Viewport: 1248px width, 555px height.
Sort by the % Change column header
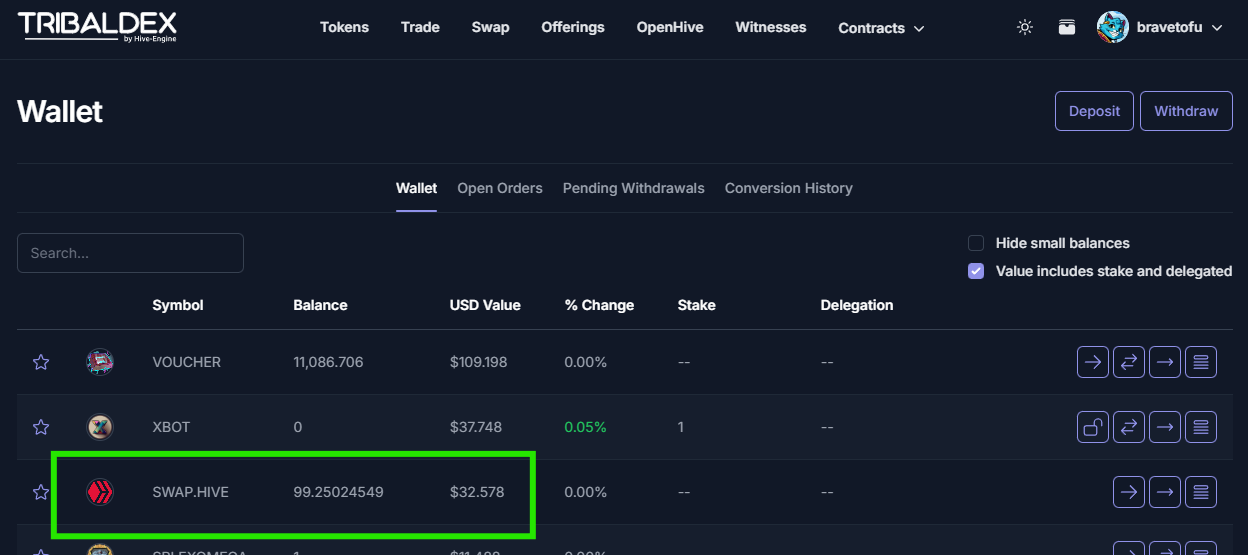click(599, 305)
